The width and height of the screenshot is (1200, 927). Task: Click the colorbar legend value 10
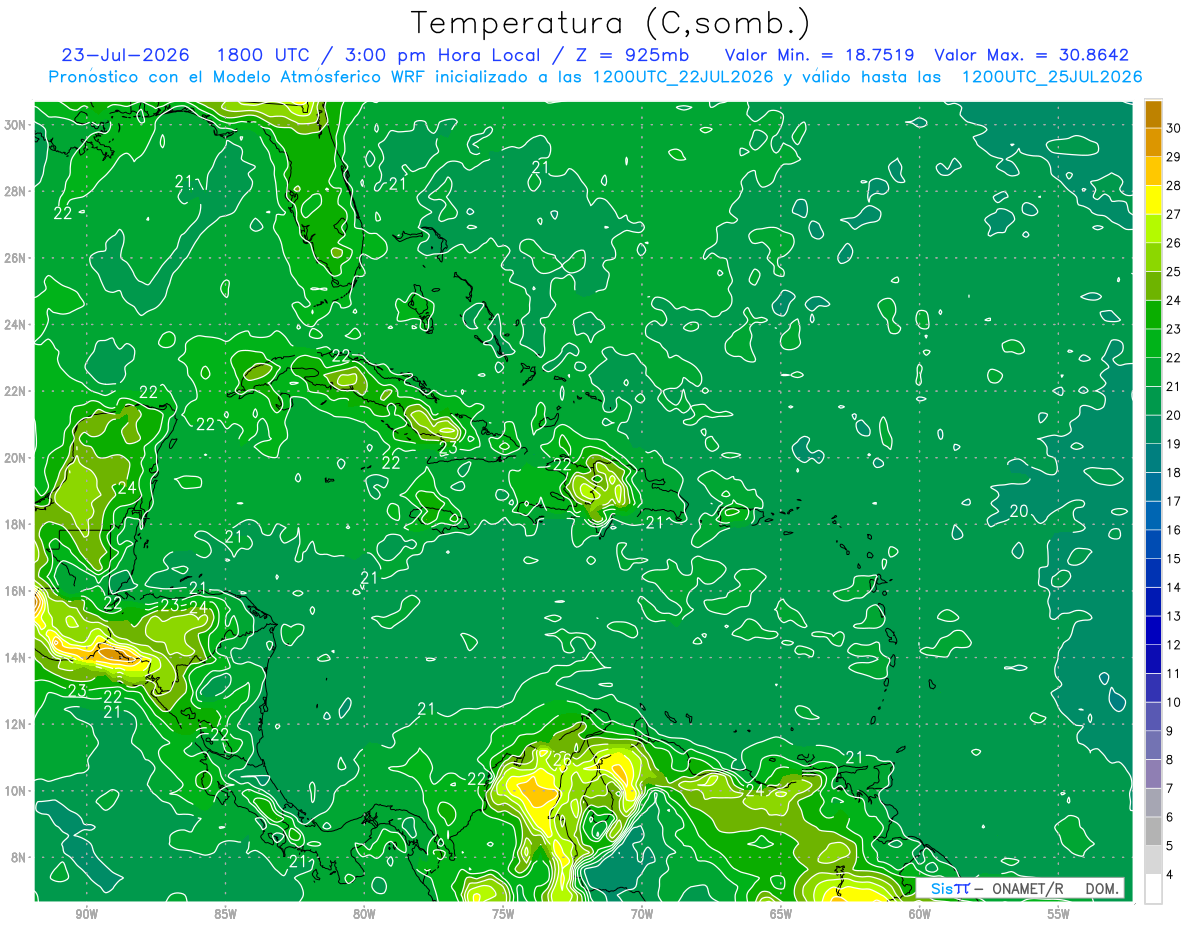[1174, 702]
